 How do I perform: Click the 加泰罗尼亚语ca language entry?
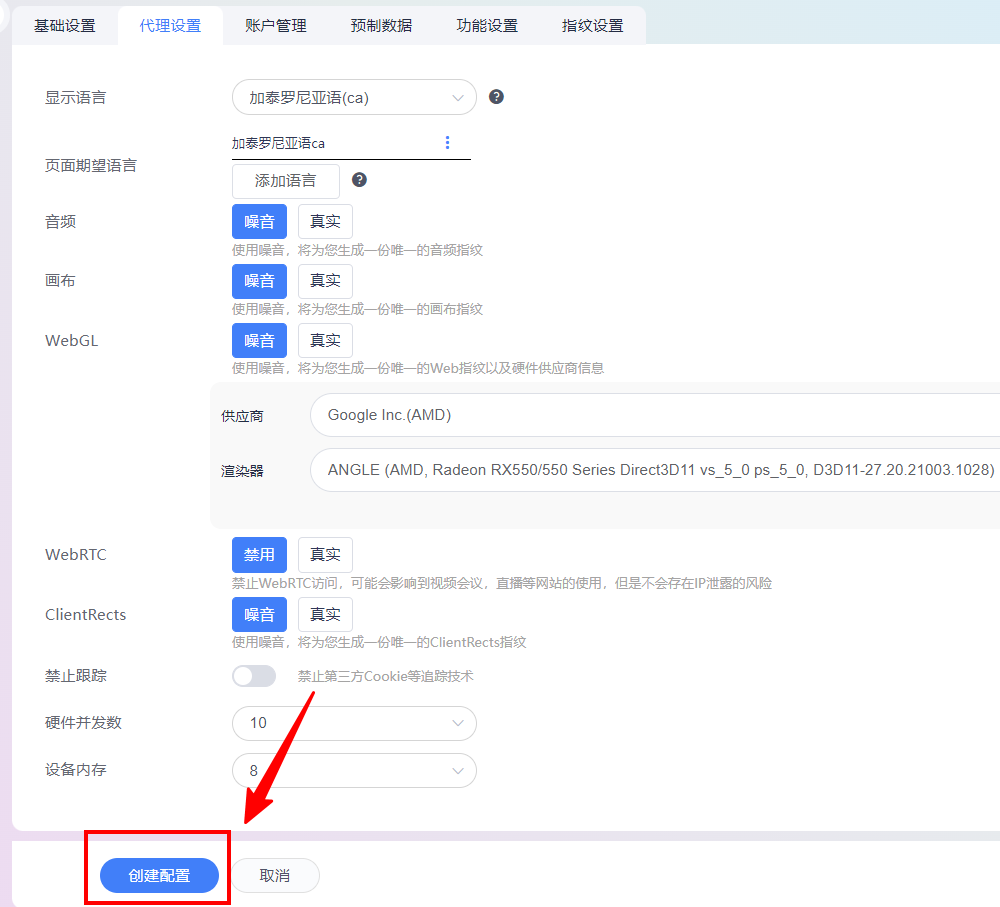pos(278,143)
